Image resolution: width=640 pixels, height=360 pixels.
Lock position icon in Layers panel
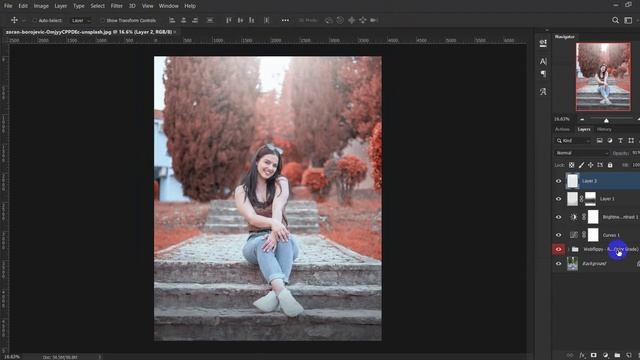[x=591, y=165]
